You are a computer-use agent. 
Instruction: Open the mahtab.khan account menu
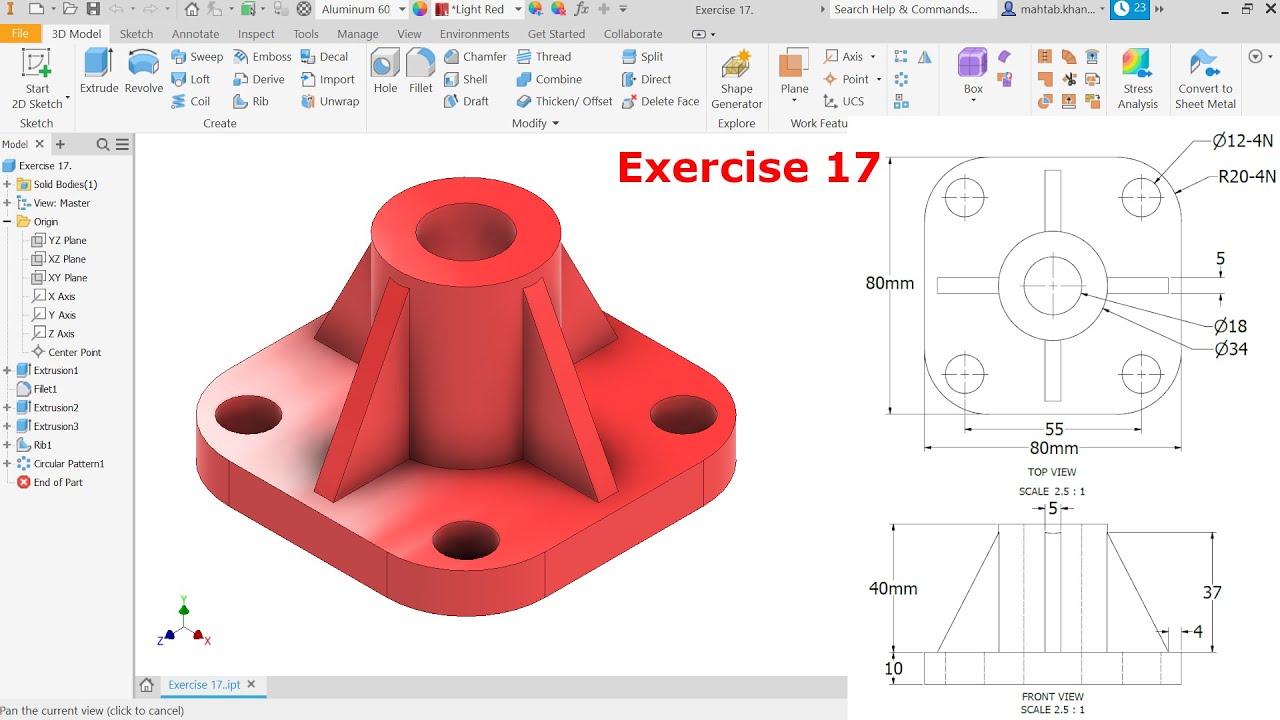pos(1054,9)
